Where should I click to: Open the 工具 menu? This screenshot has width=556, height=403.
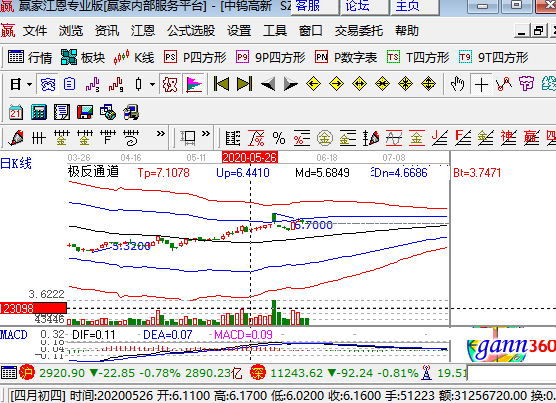[x=275, y=31]
